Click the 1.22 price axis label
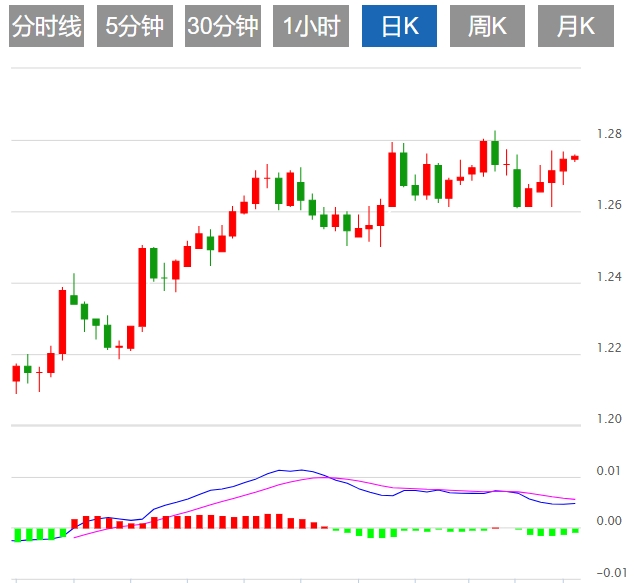Screen dimensions: 634x583 tap(609, 348)
